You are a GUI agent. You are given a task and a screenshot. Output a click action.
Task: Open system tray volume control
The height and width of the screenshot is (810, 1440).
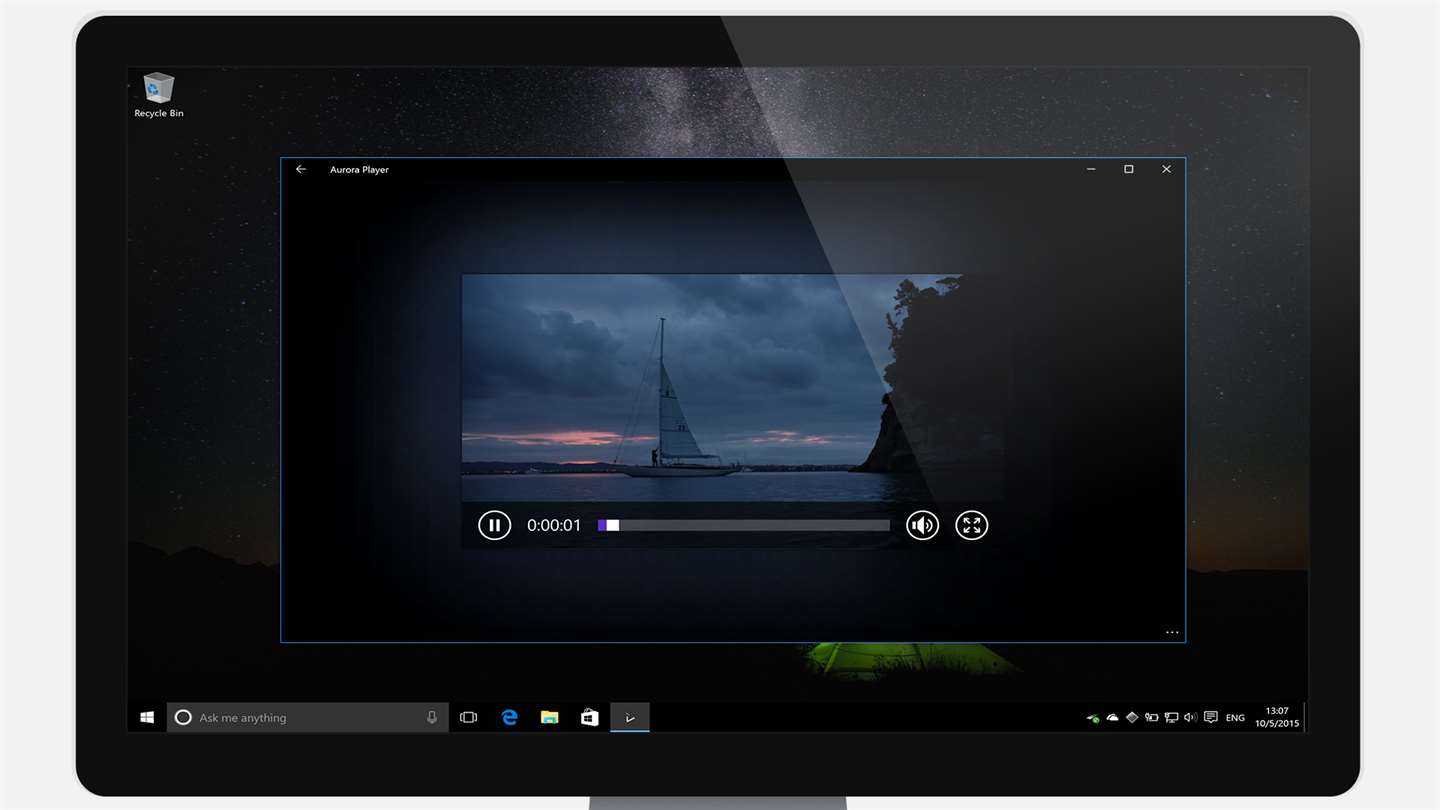1190,718
